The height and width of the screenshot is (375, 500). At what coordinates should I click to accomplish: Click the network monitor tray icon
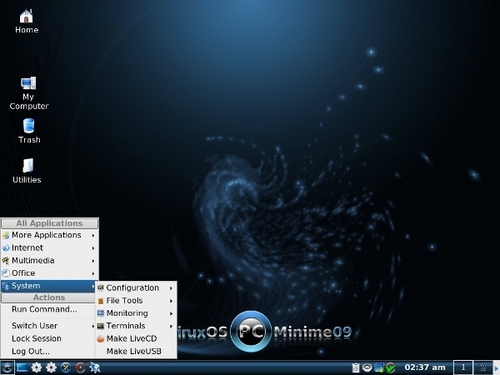click(x=379, y=367)
